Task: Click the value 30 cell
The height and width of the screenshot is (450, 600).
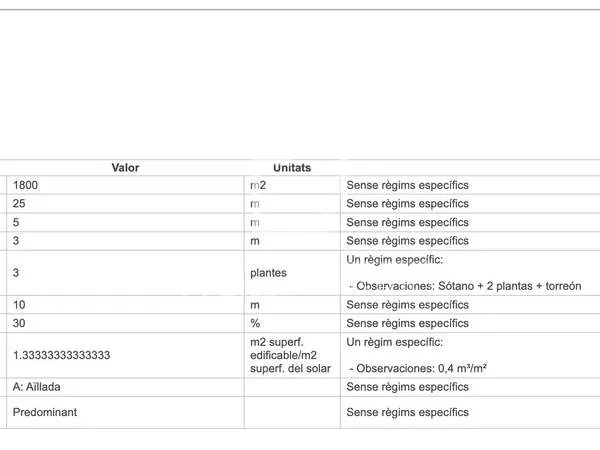Action: (125, 323)
